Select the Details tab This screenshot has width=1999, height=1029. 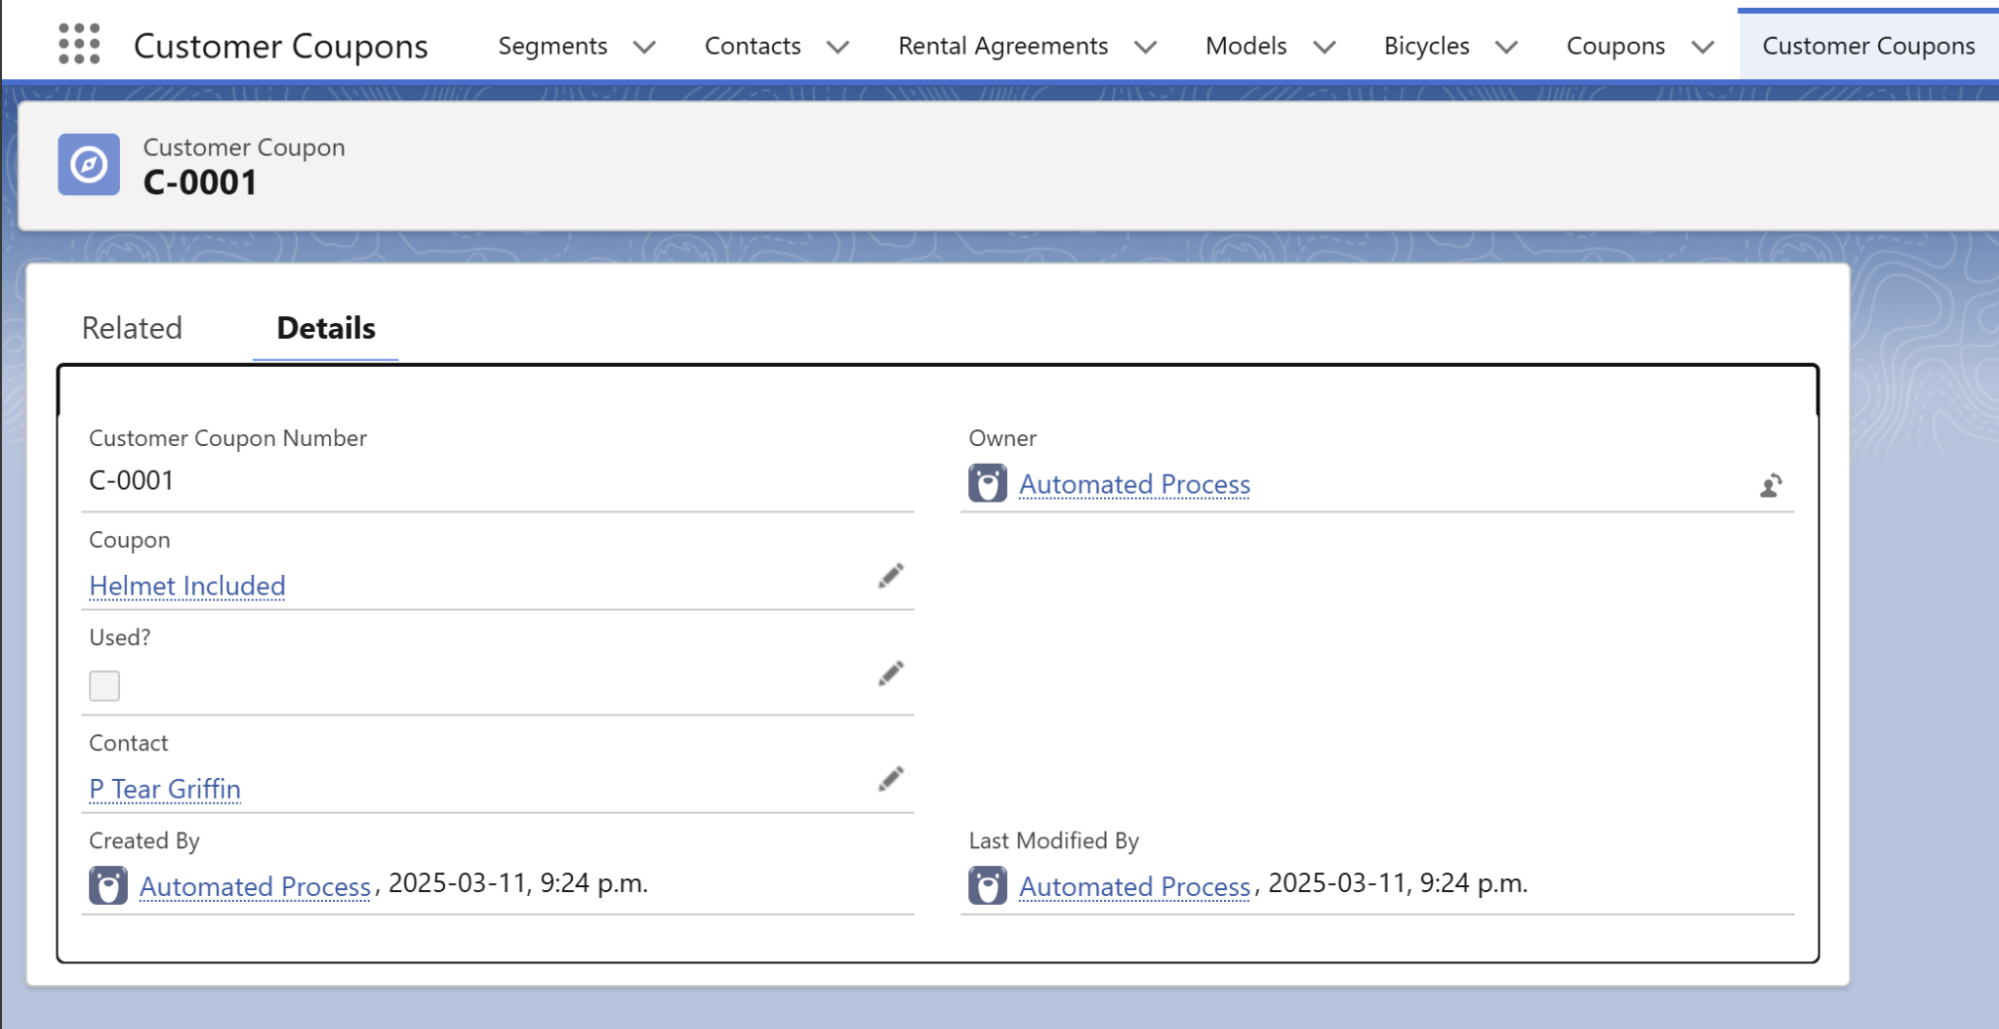tap(326, 328)
